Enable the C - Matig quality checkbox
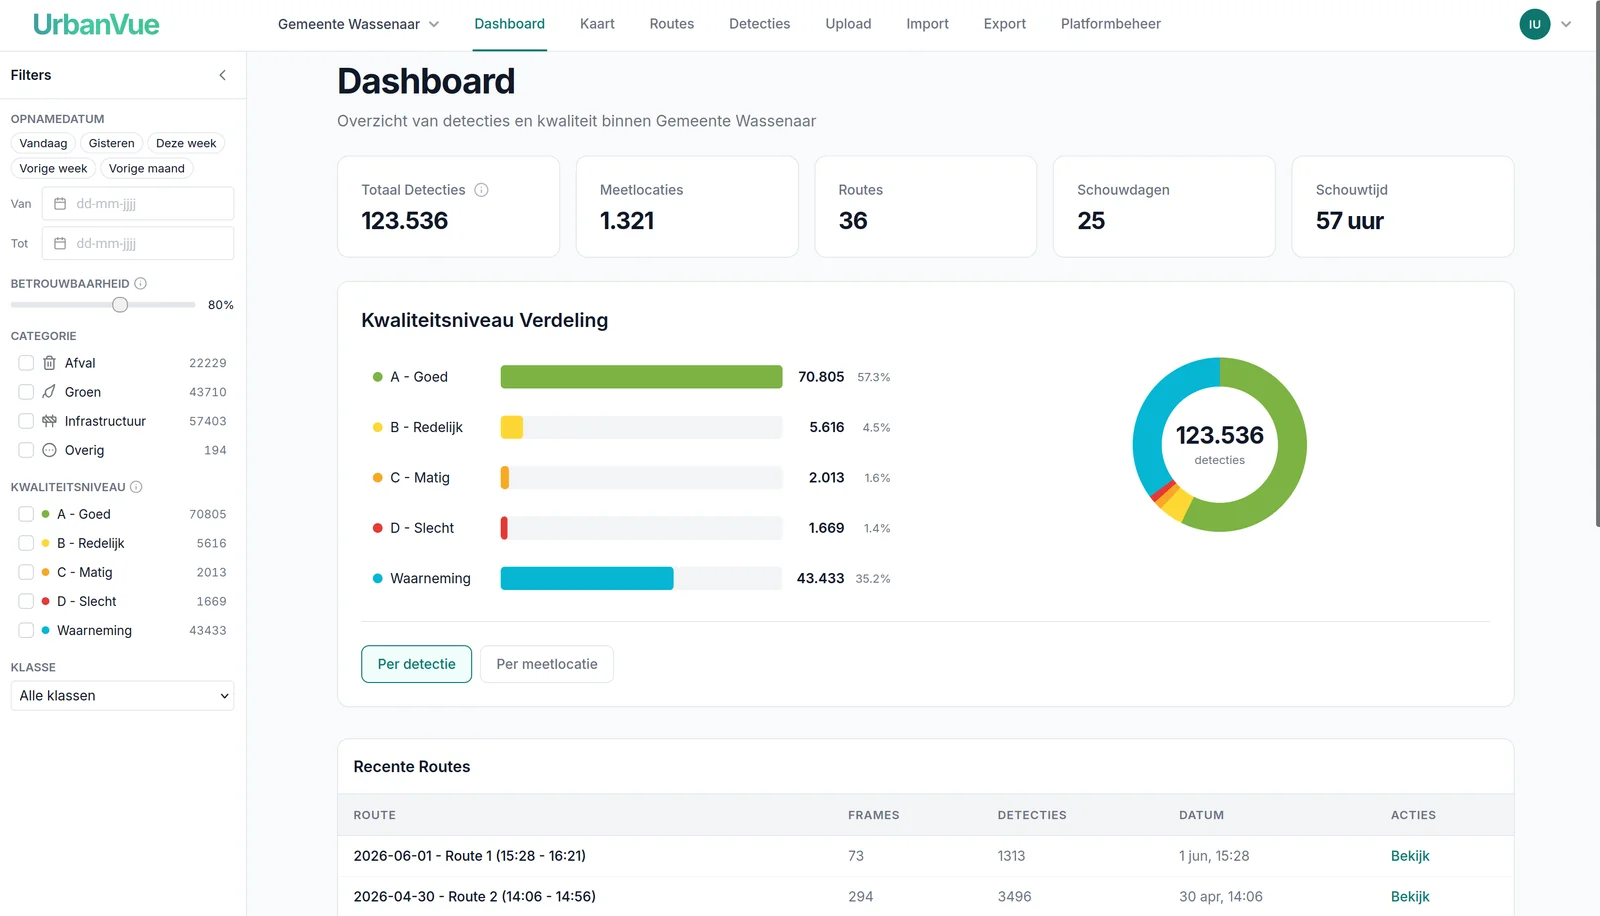1600x916 pixels. point(26,572)
